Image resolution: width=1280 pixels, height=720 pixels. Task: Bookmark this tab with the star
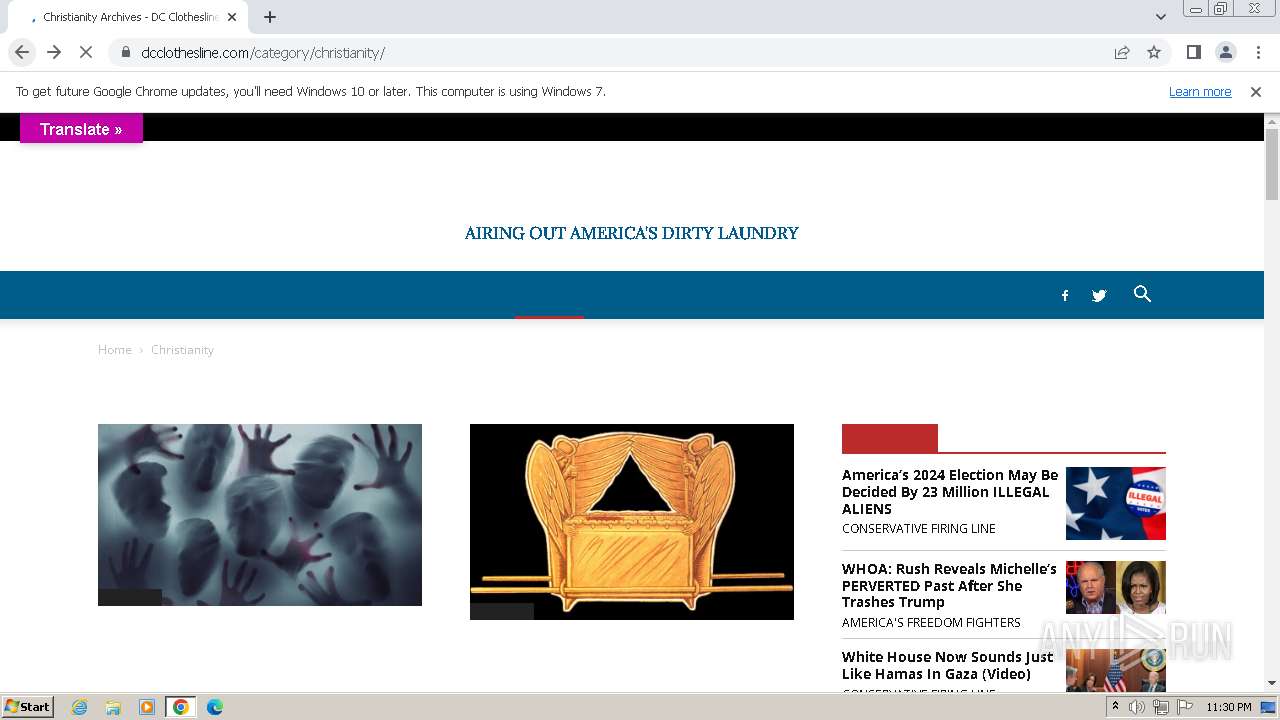1154,52
